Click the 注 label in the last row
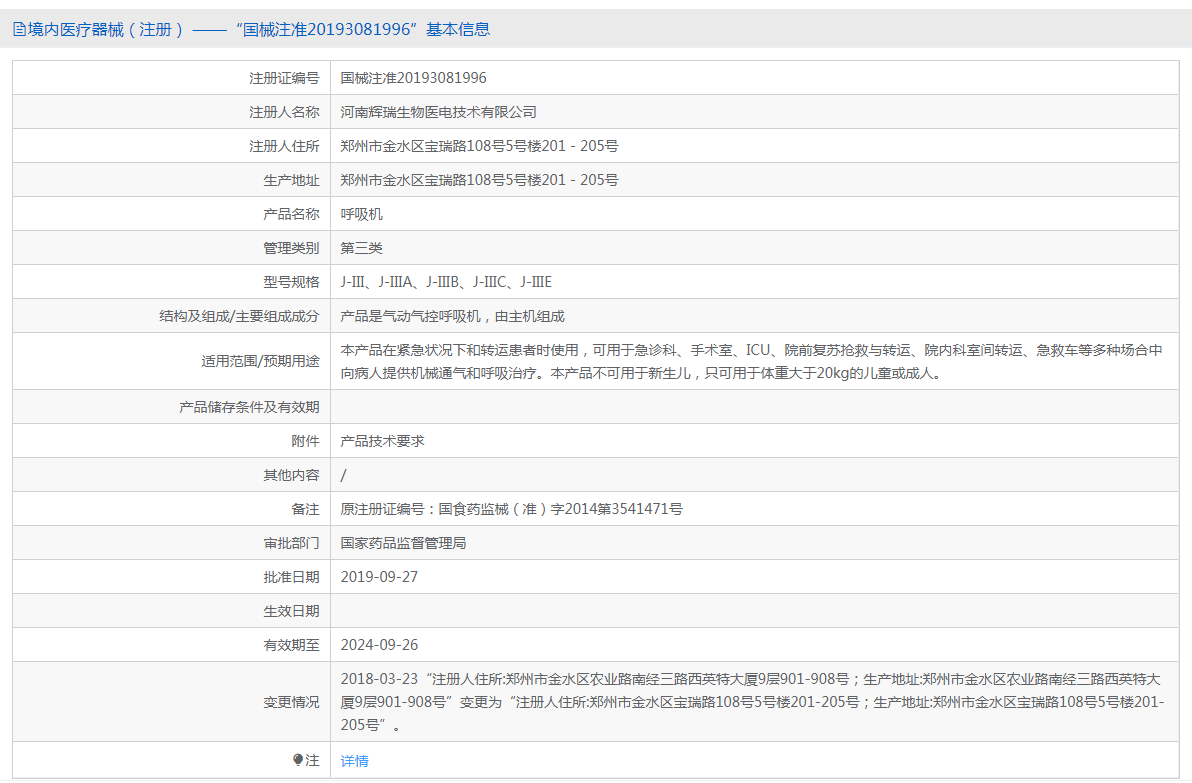Viewport: 1192px width, 783px height. [x=312, y=760]
